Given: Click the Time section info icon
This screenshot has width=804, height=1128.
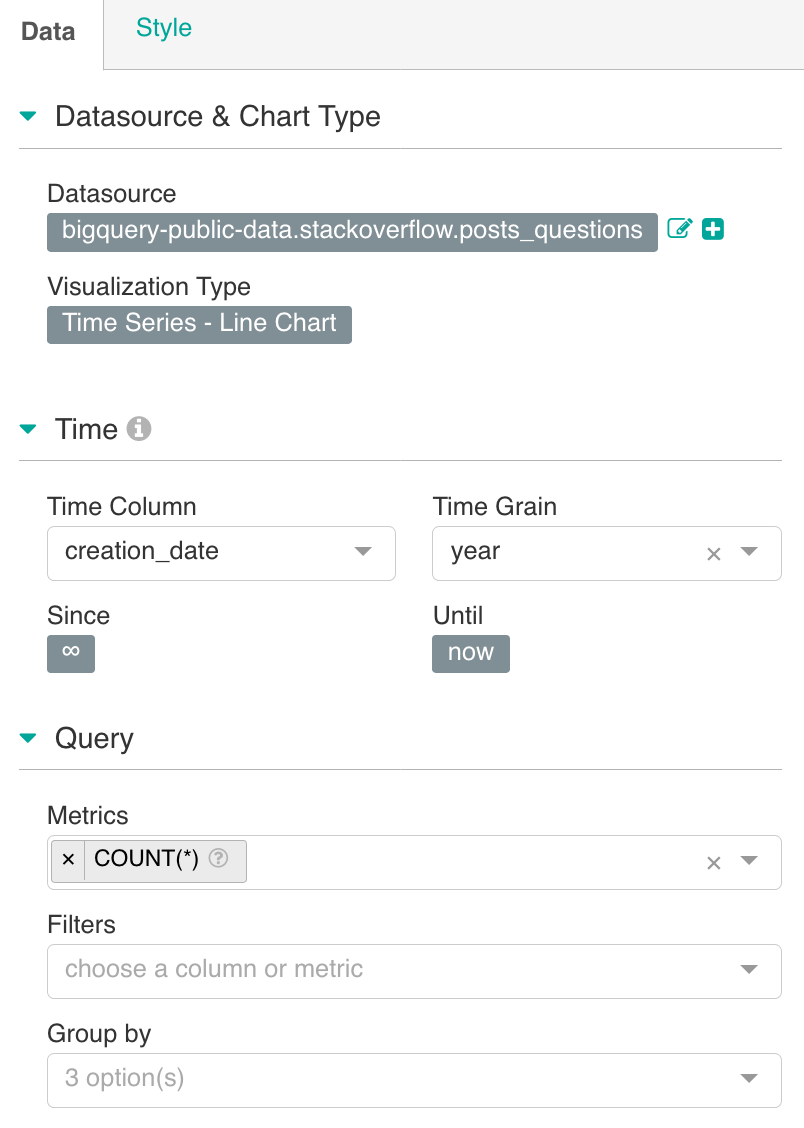Looking at the screenshot, I should [x=140, y=429].
